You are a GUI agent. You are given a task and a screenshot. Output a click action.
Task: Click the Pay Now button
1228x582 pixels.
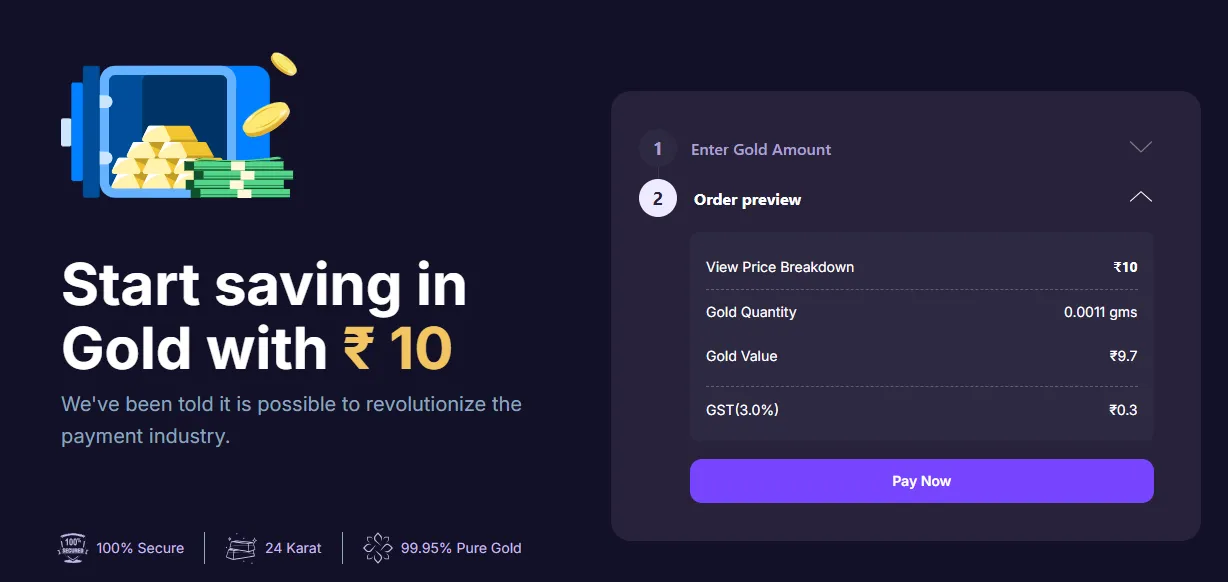[x=920, y=481]
